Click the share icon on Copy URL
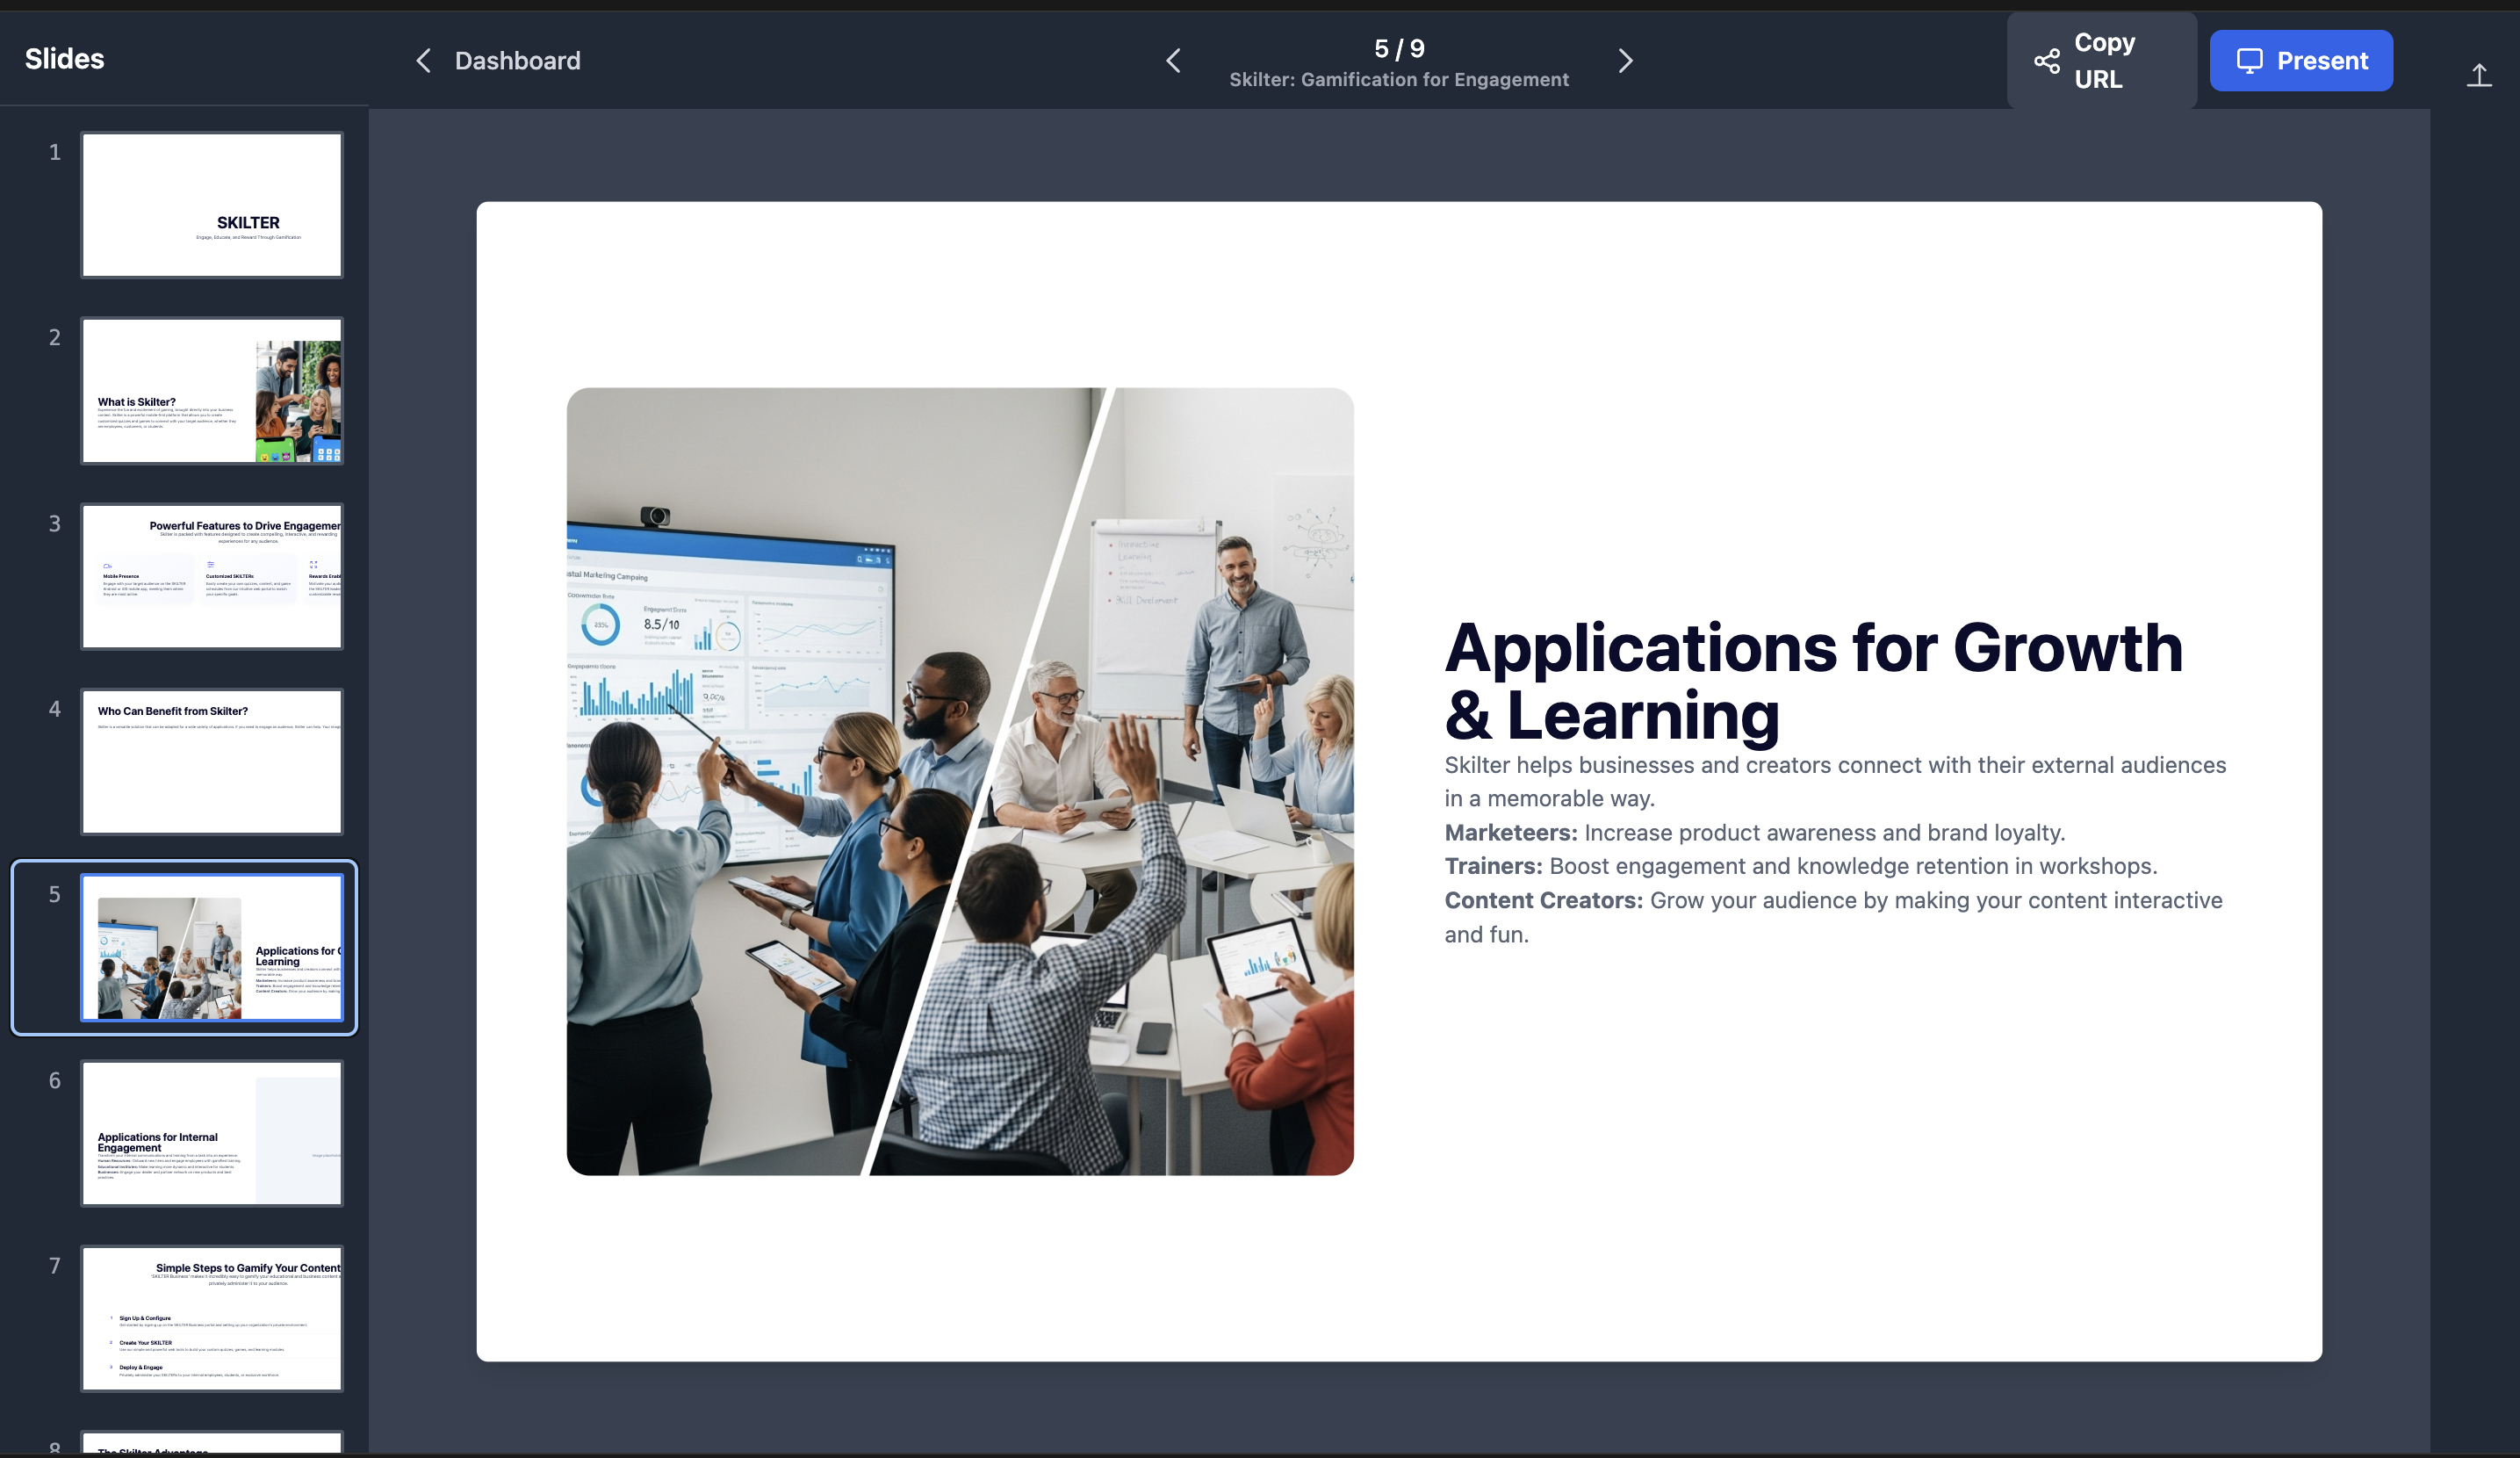Screen dimensions: 2520x1458 2046,61
